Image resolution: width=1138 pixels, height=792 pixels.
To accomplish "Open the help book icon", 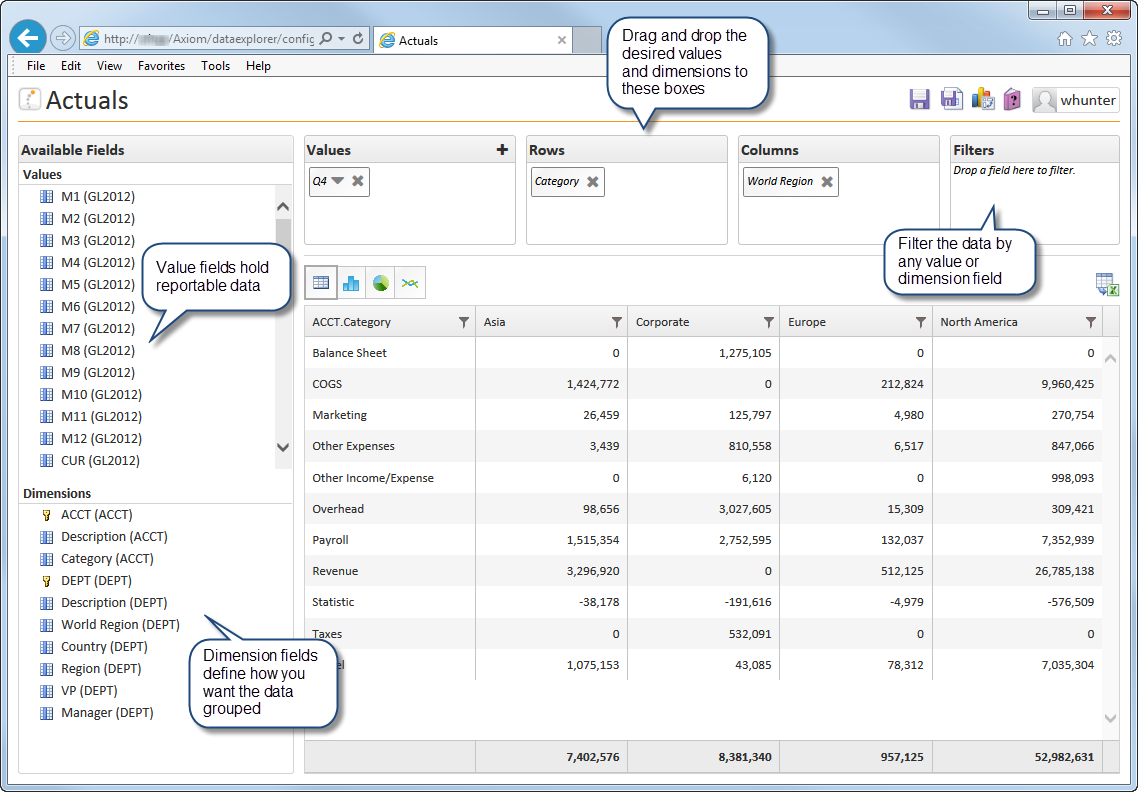I will 1012,99.
